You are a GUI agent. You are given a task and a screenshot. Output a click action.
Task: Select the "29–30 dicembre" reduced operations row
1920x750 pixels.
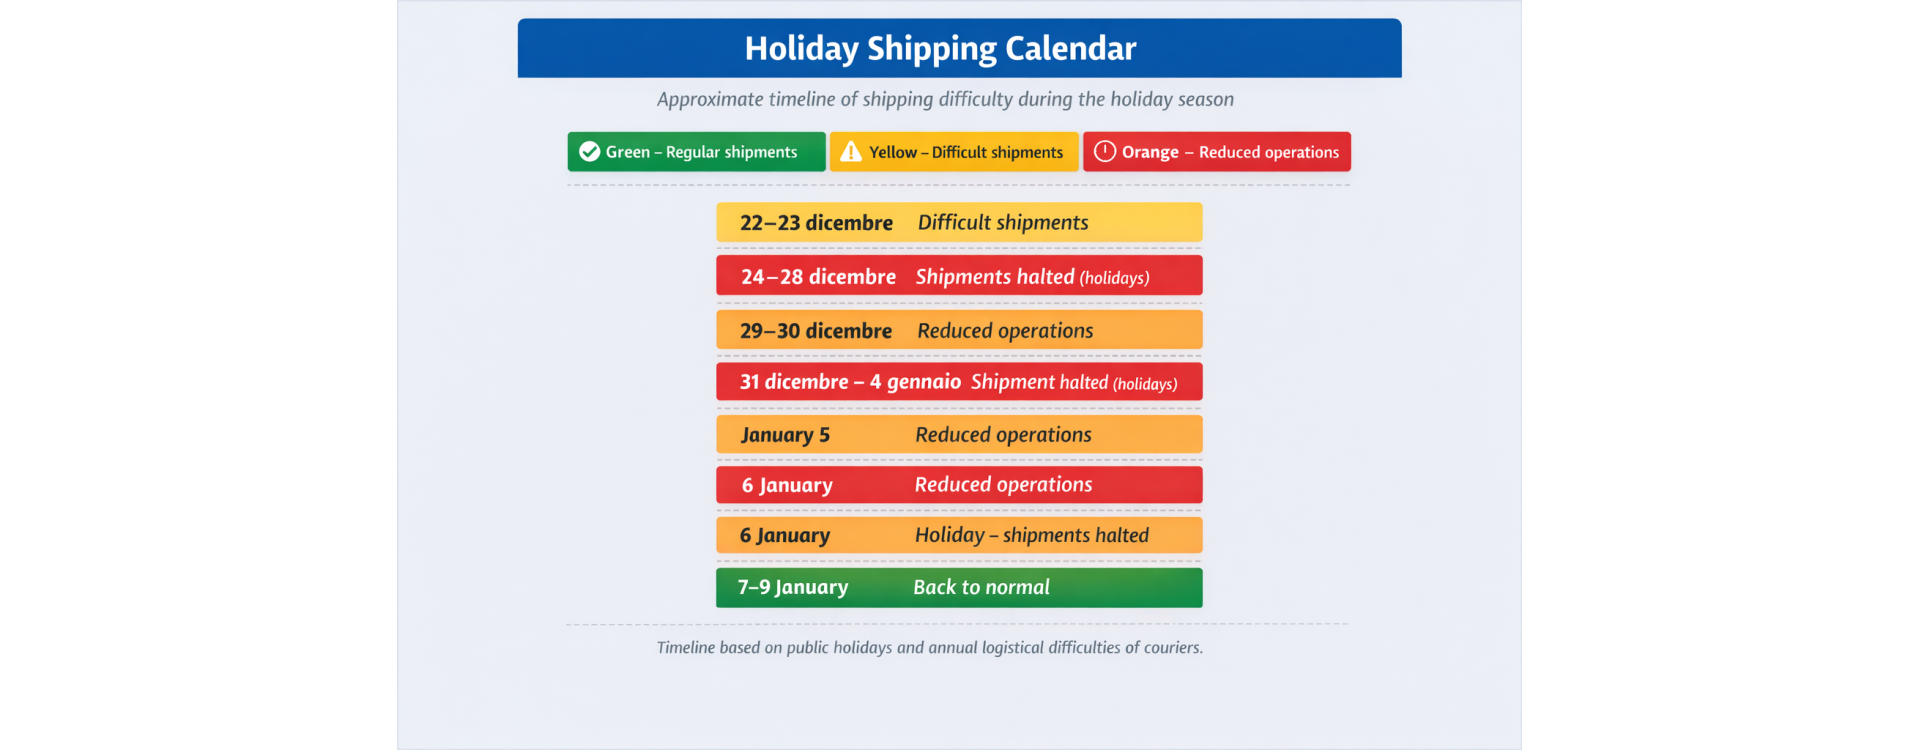click(x=959, y=330)
